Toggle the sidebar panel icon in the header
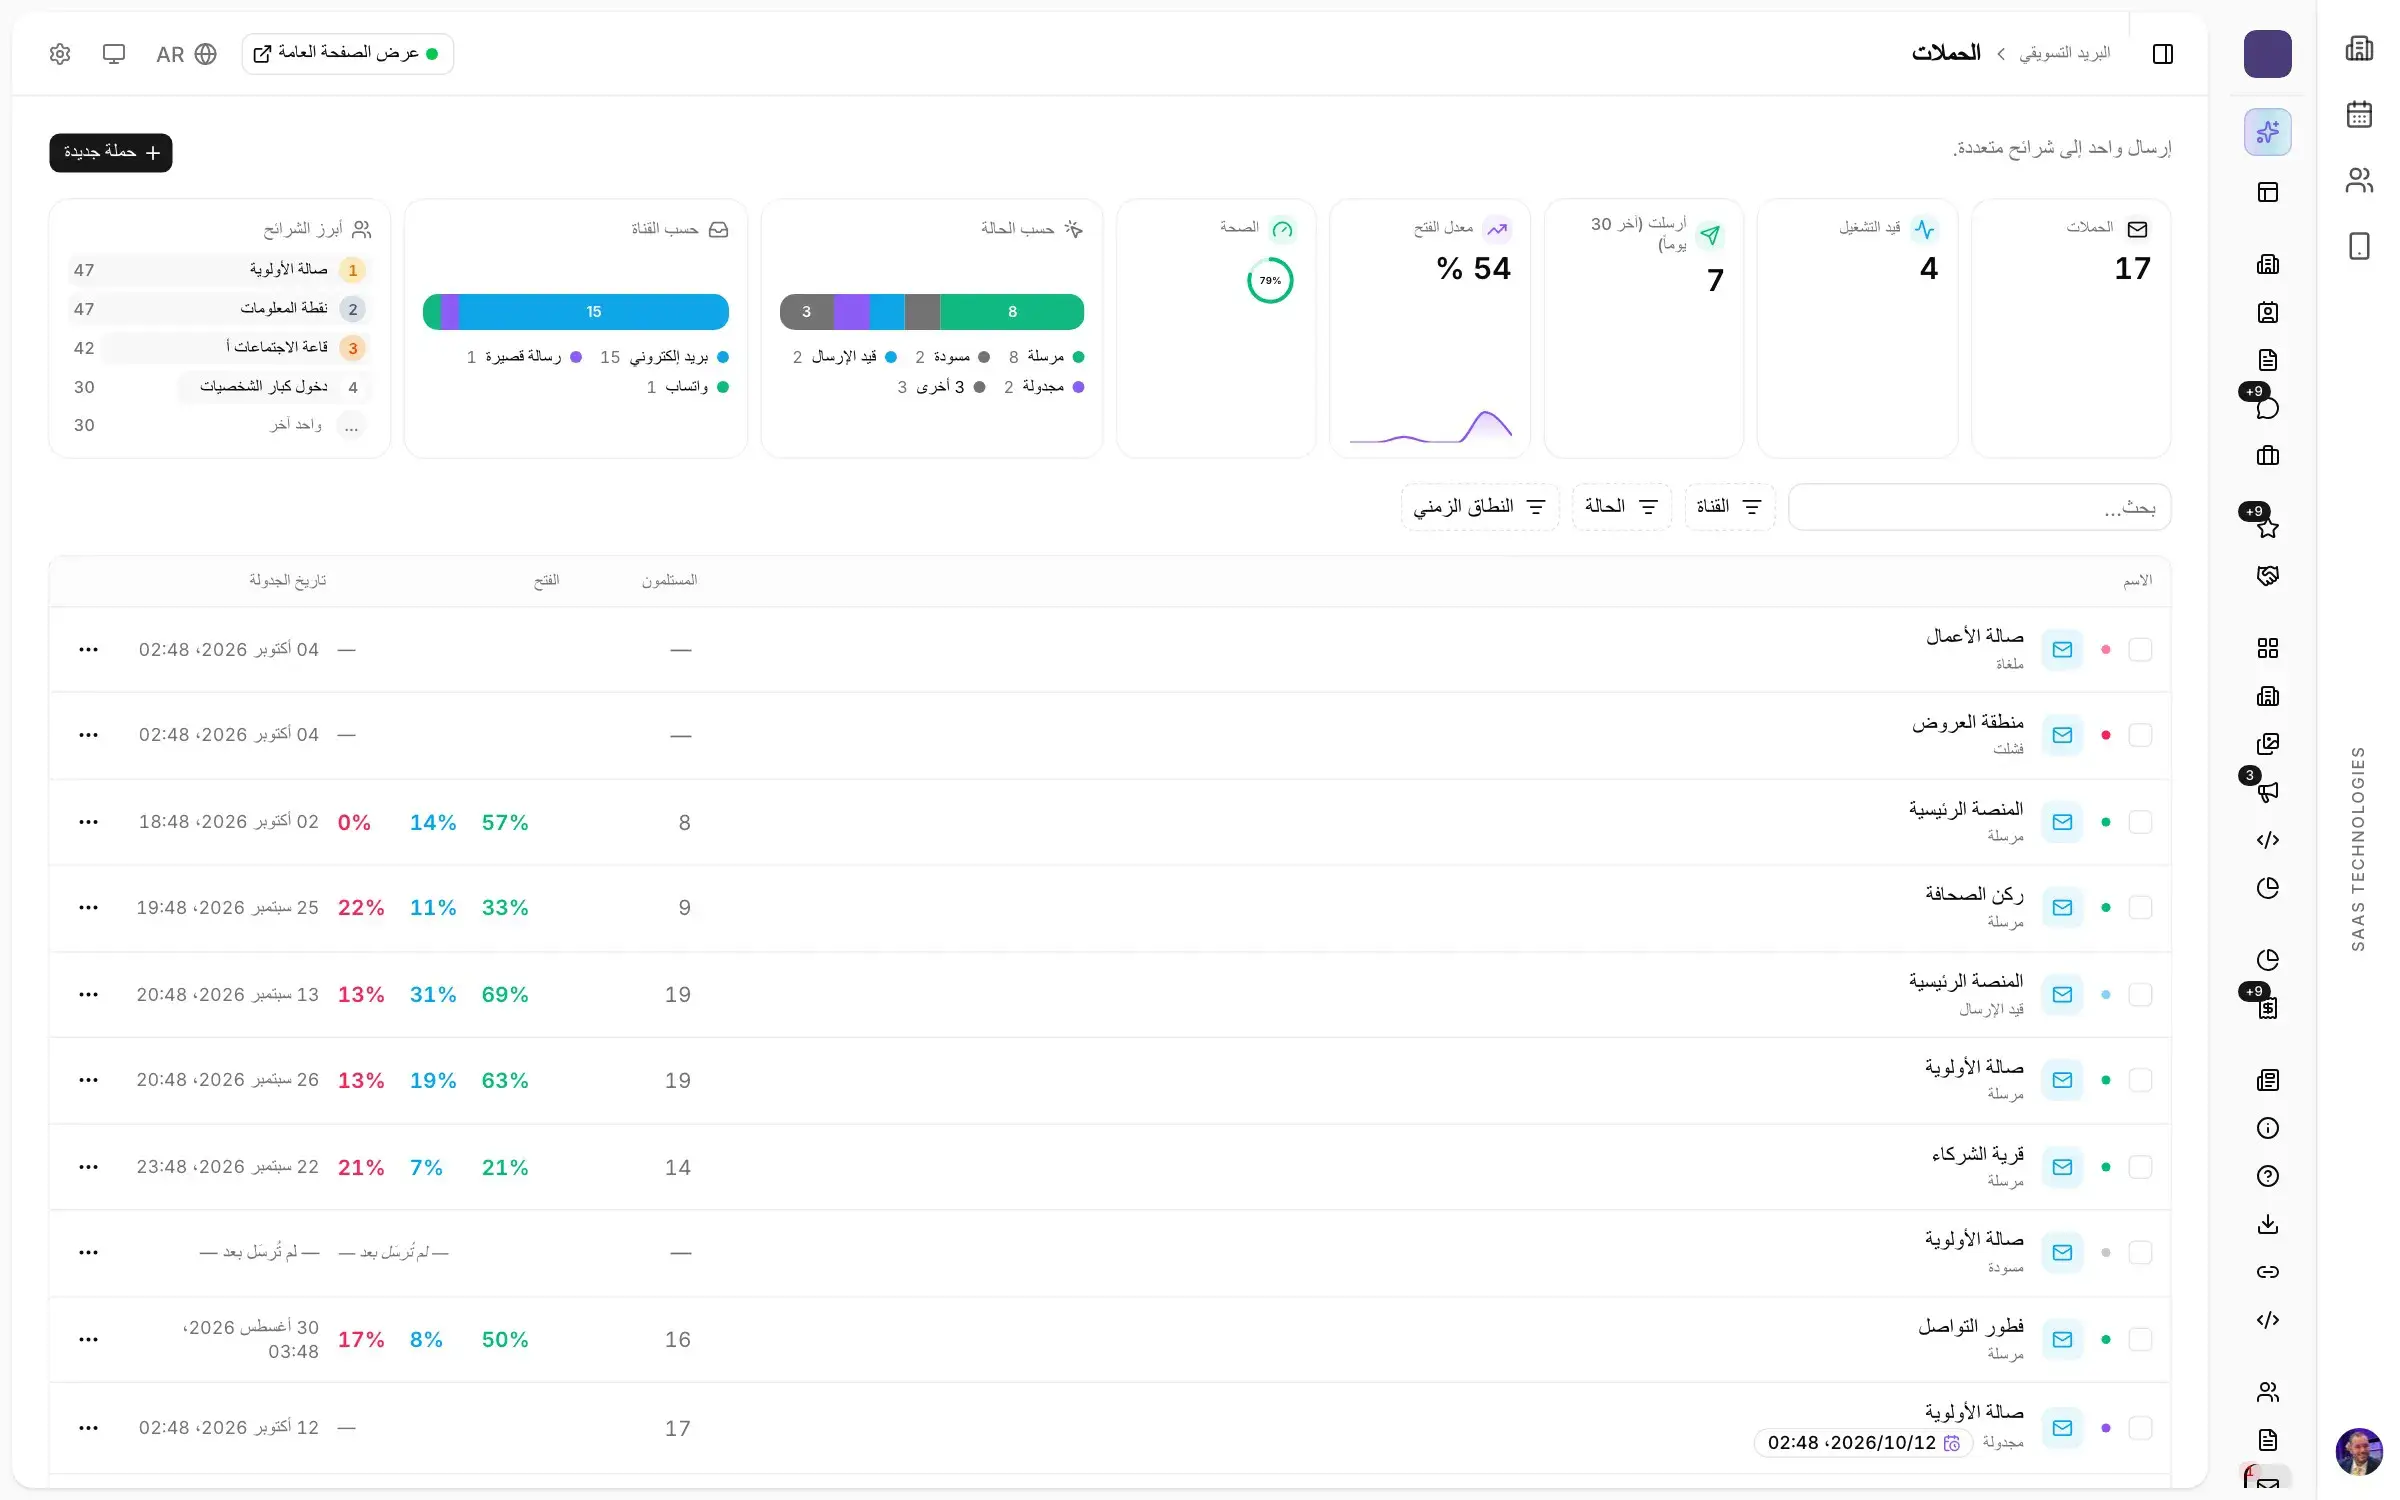 point(2162,54)
